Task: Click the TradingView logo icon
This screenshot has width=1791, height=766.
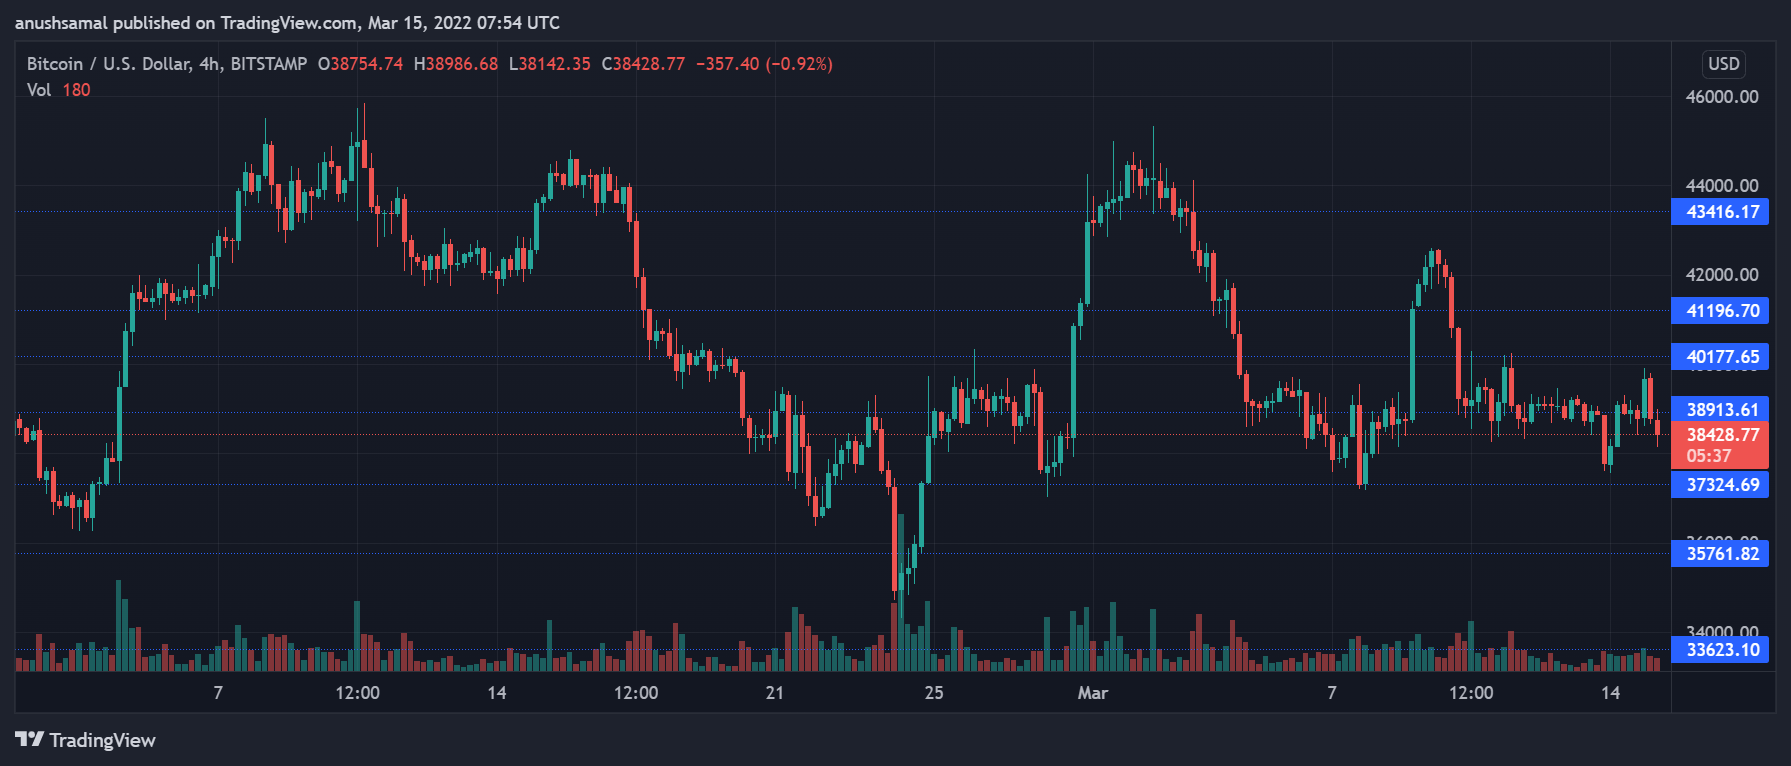Action: coord(29,739)
